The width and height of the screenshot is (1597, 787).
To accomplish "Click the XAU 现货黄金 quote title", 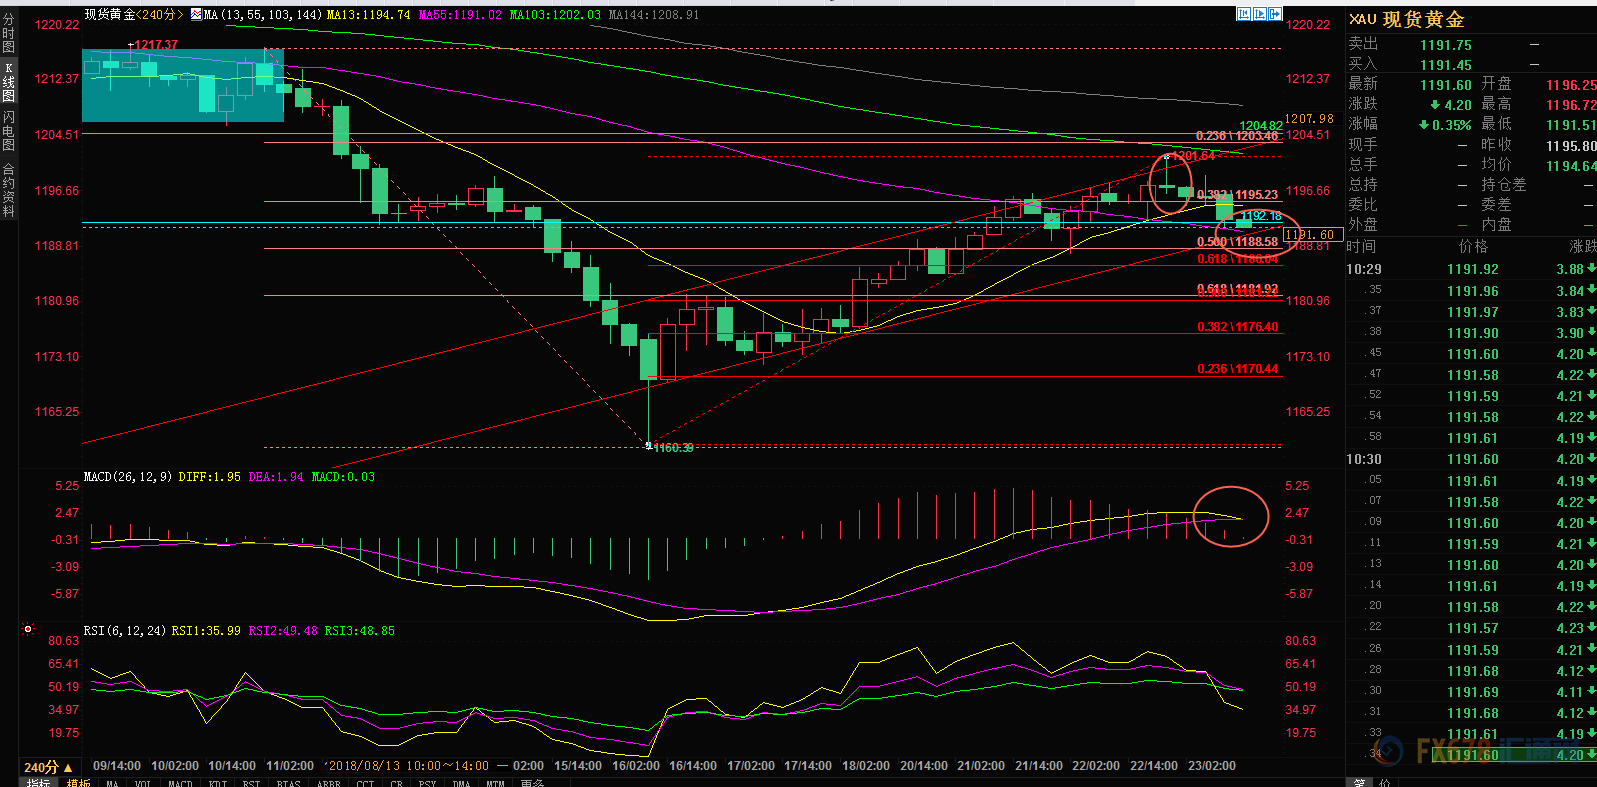I will pos(1407,19).
